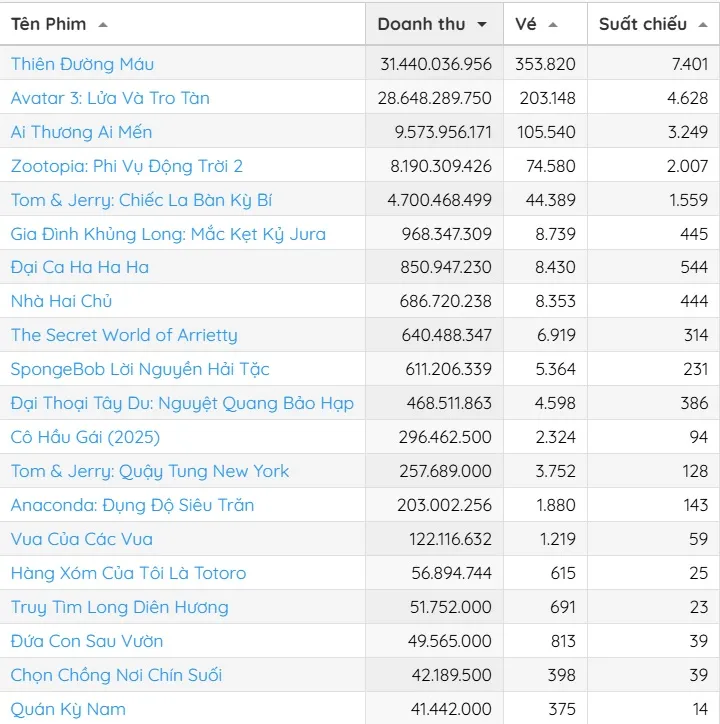Image resolution: width=720 pixels, height=724 pixels.
Task: Open Zootopia: Phi Vụ Động Trời 2
Action: [x=127, y=166]
